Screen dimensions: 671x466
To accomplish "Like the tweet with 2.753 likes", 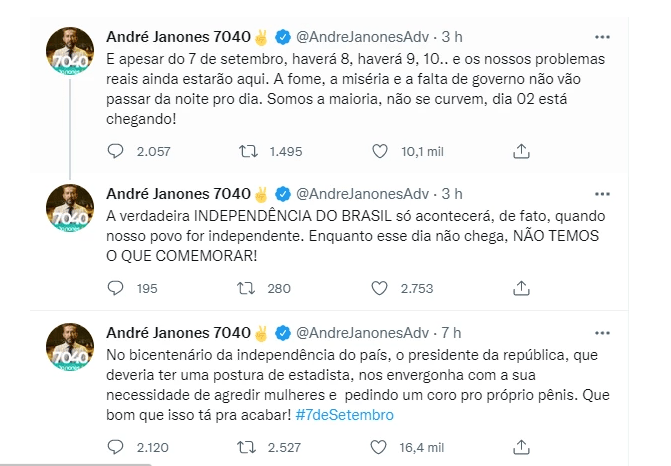I will click(x=379, y=288).
